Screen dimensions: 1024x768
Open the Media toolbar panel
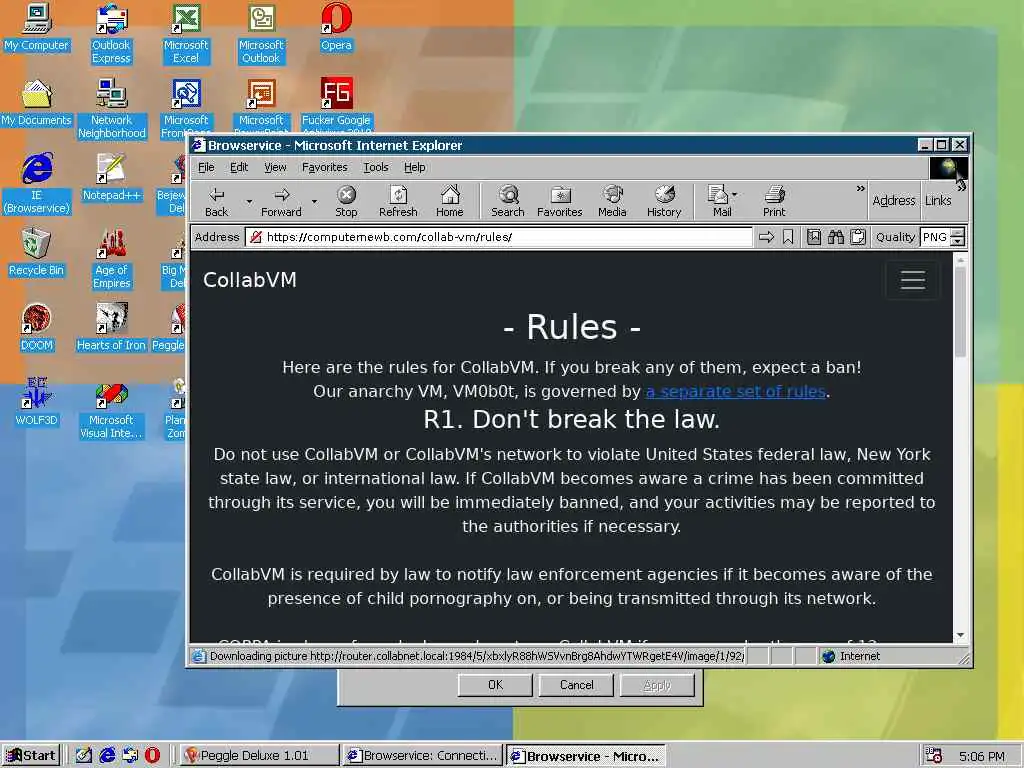click(612, 201)
